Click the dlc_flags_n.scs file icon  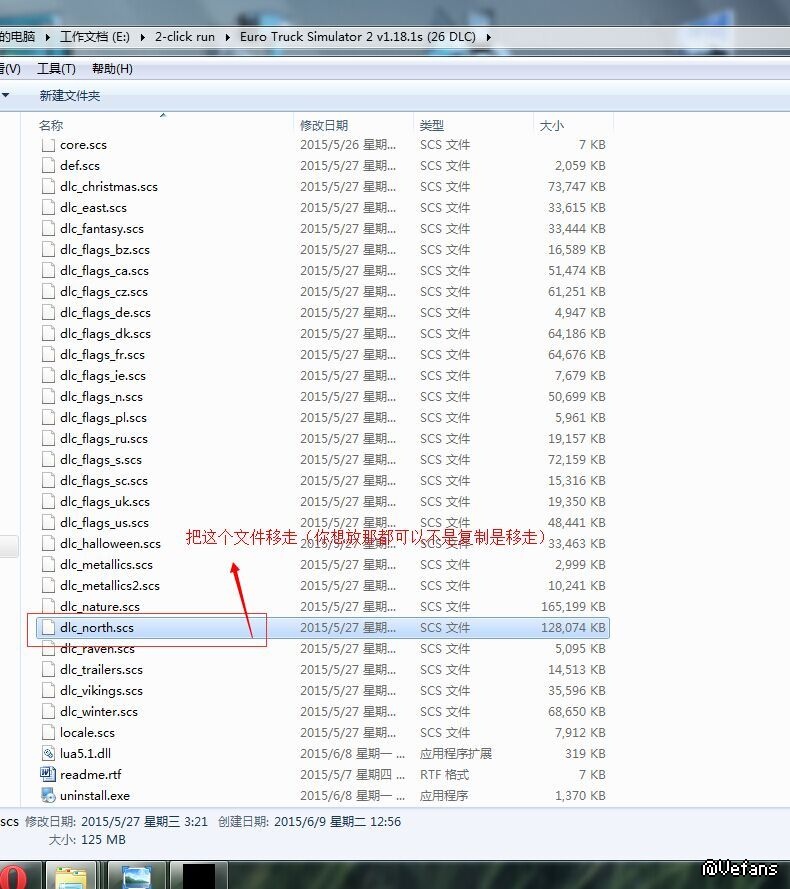tap(48, 396)
